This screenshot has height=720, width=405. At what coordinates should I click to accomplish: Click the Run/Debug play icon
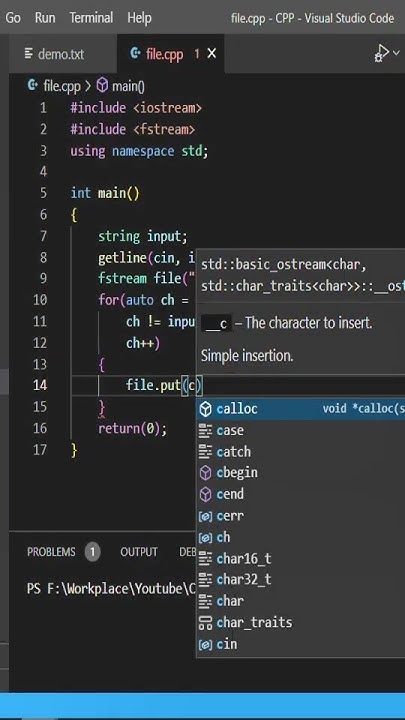pos(382,53)
